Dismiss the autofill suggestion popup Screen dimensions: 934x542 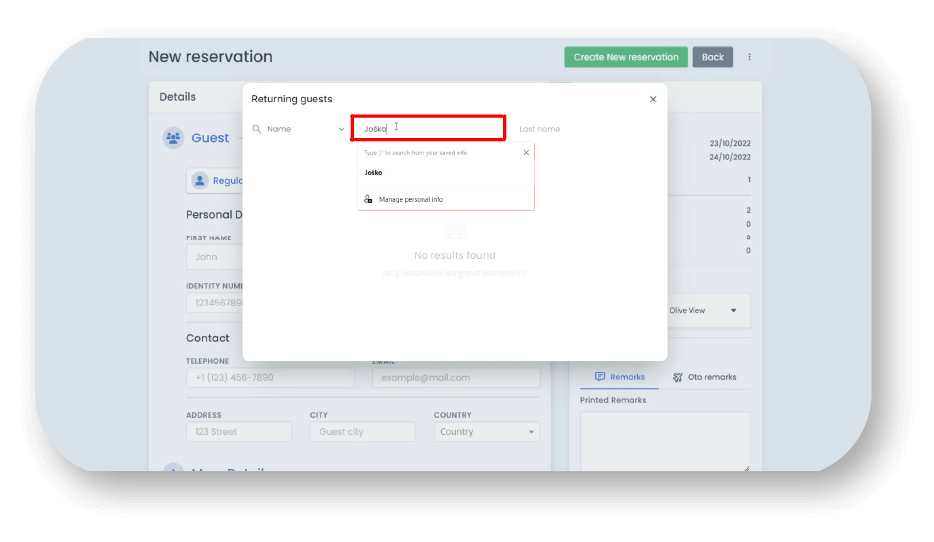coord(526,152)
